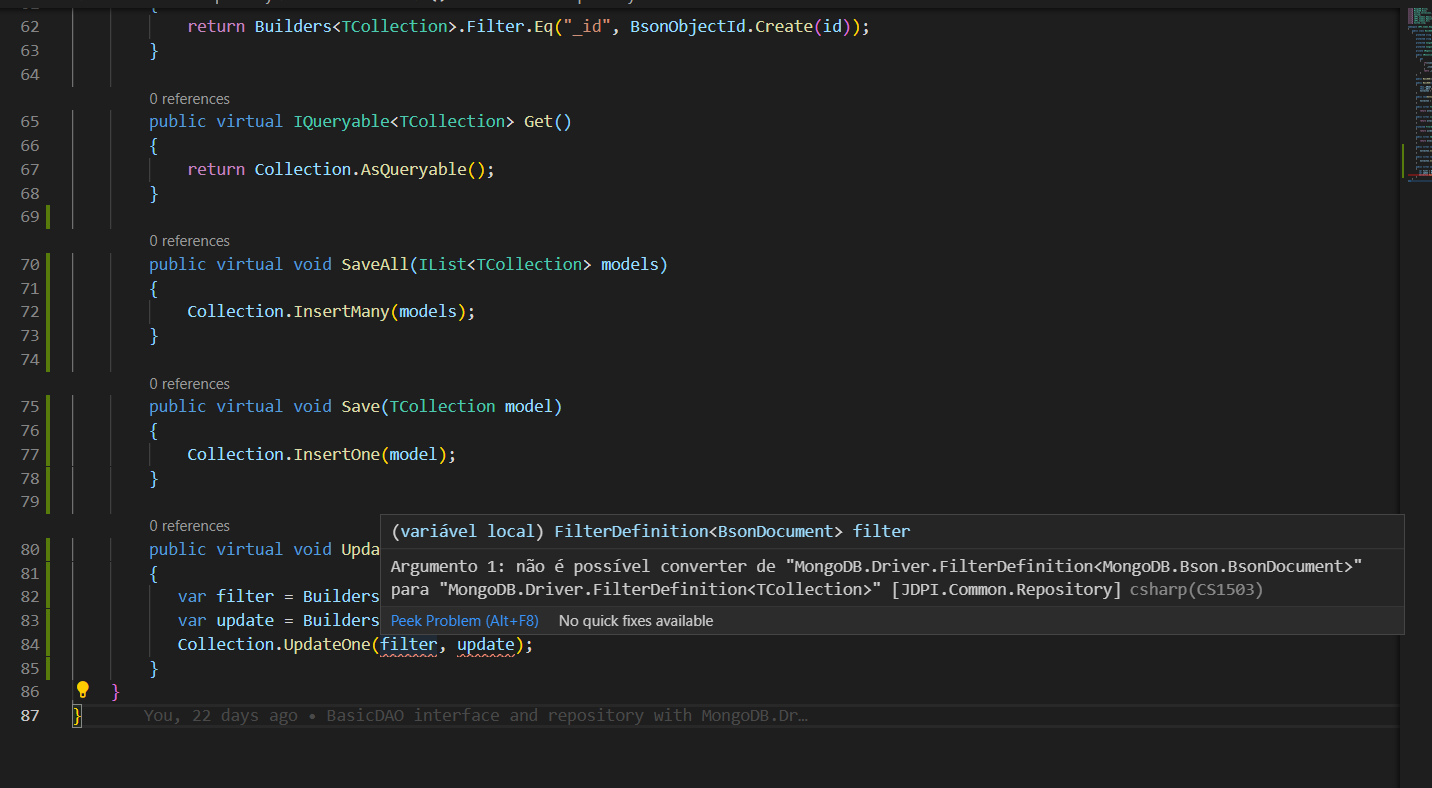Screen dimensions: 1432x788
Task: Click the "_id" string literal on line 62
Action: (x=587, y=26)
